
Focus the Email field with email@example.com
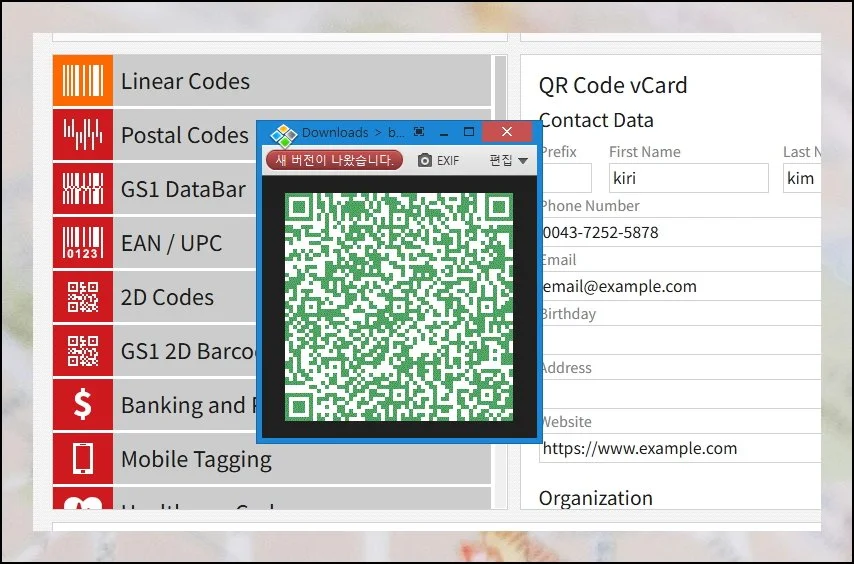[680, 286]
